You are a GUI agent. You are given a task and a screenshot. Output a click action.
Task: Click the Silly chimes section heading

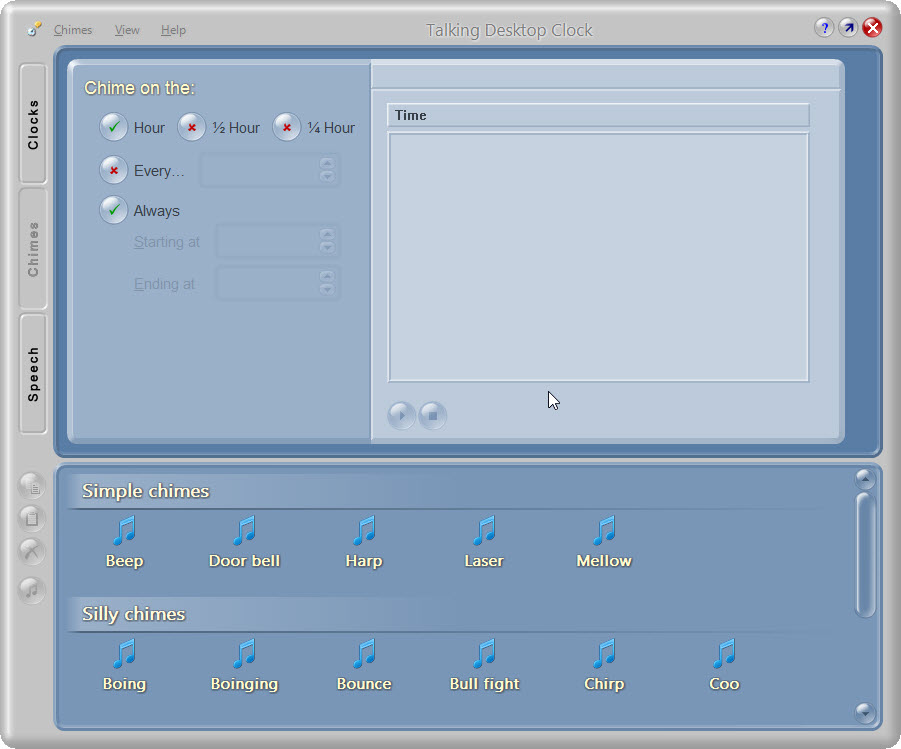click(x=133, y=614)
